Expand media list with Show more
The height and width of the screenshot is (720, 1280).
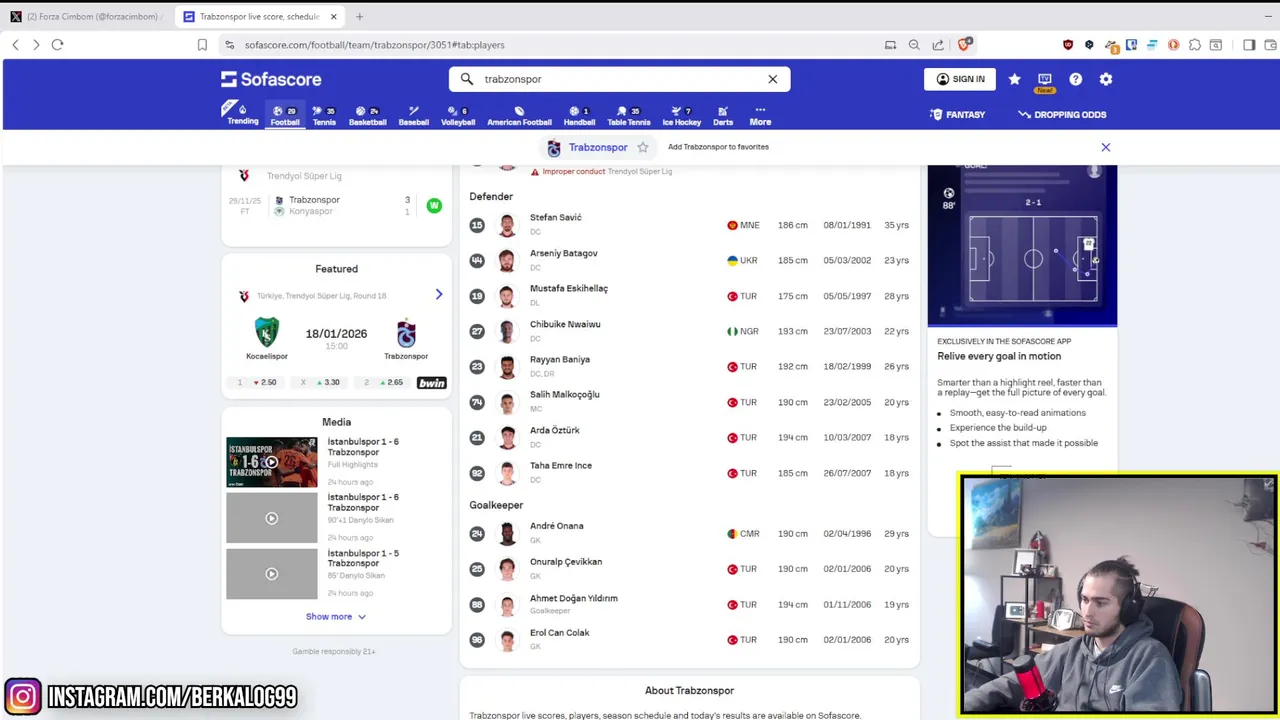(336, 616)
